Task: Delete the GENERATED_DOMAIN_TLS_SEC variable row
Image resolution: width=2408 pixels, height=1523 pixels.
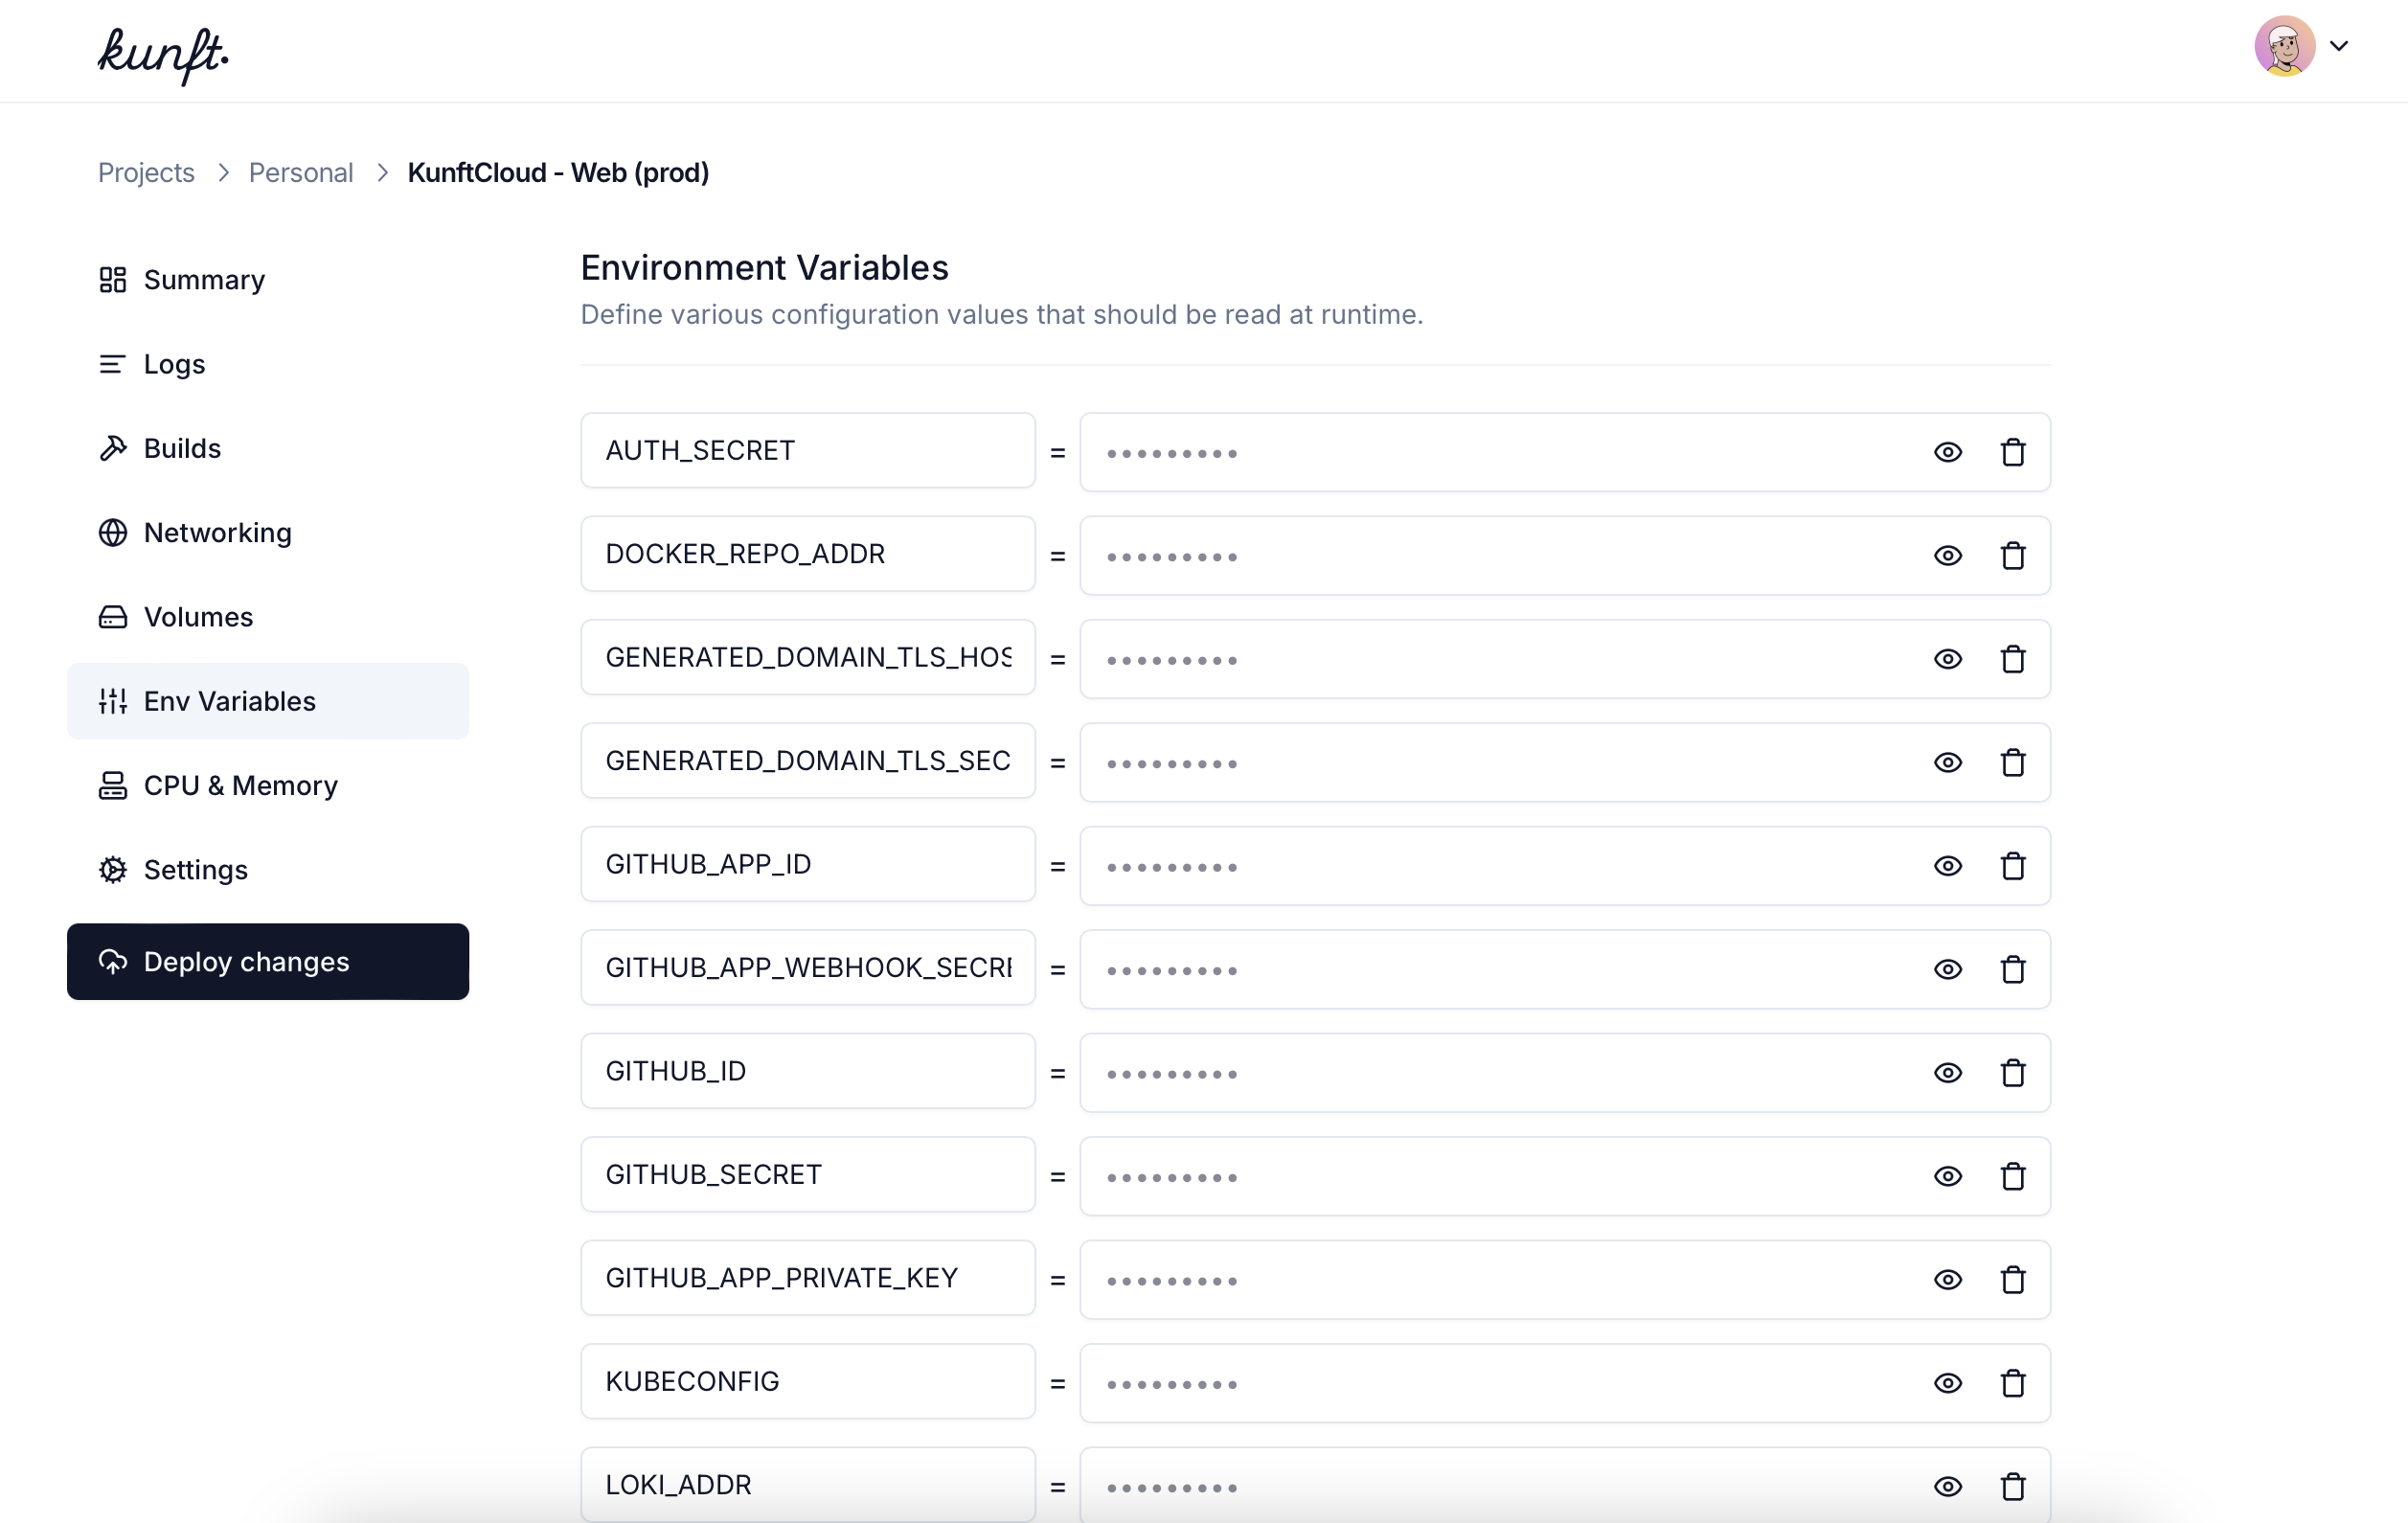Action: click(x=2012, y=762)
